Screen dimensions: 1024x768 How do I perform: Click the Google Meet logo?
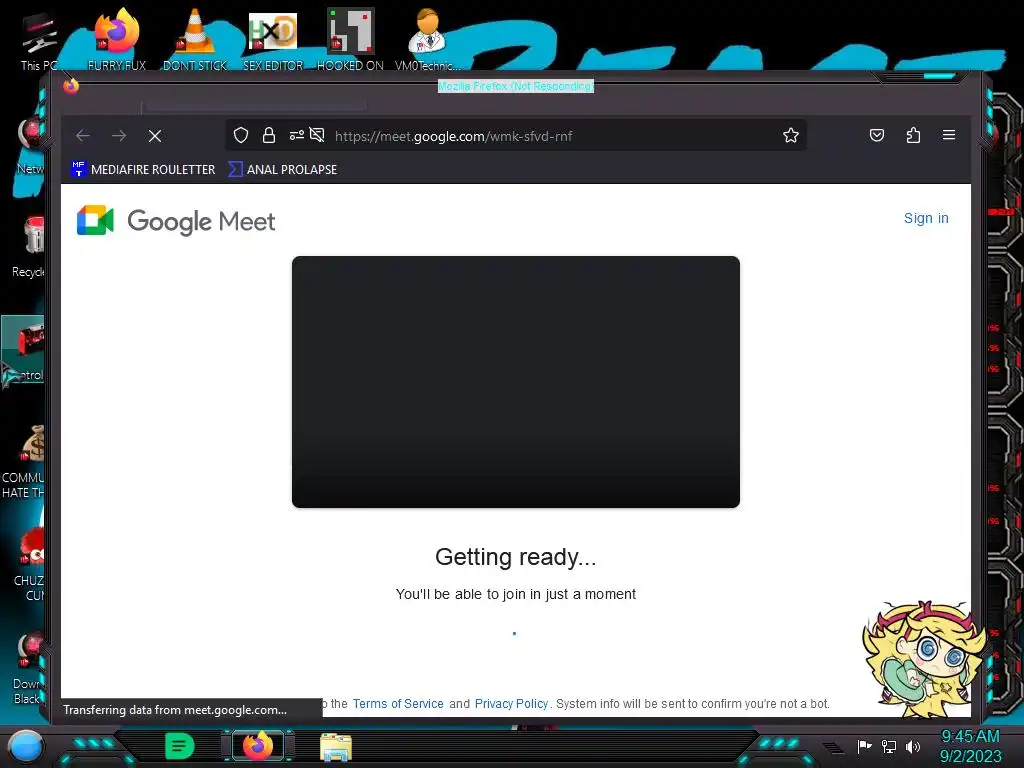click(176, 221)
